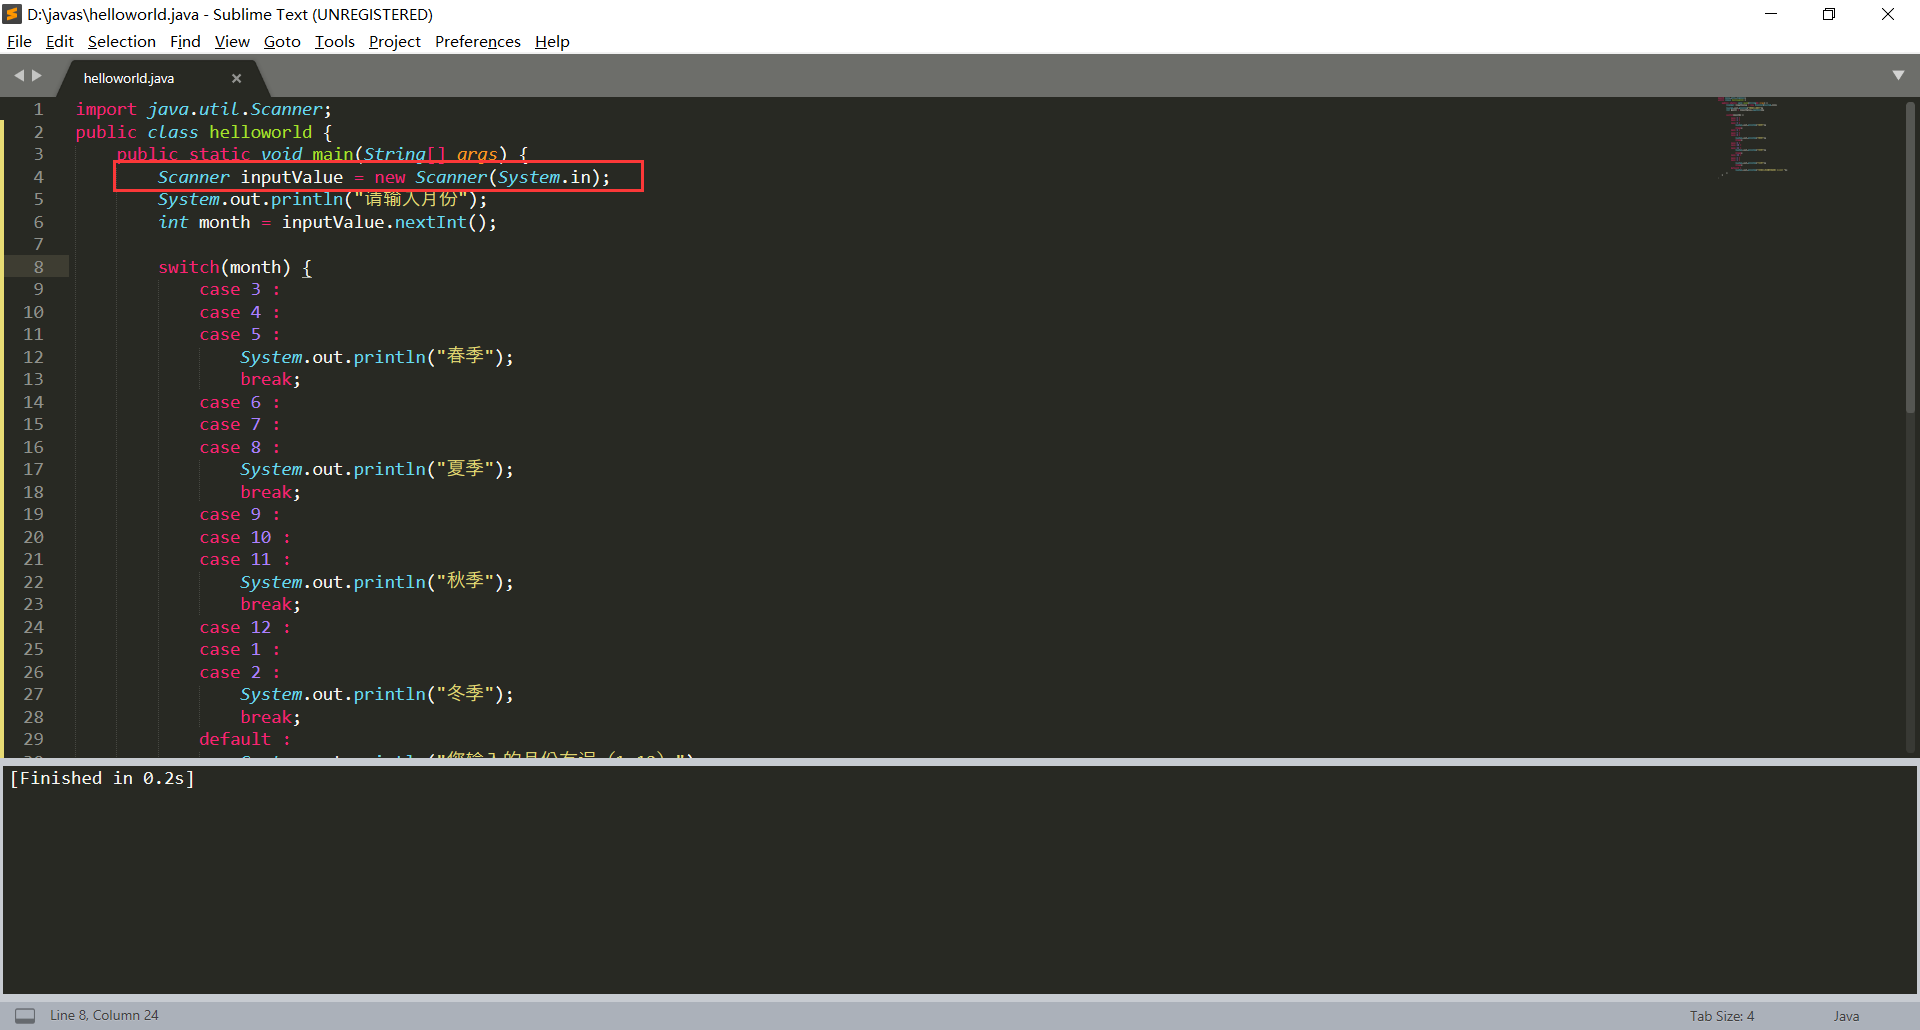Click the break statement on line 13
The image size is (1920, 1030).
pos(270,379)
